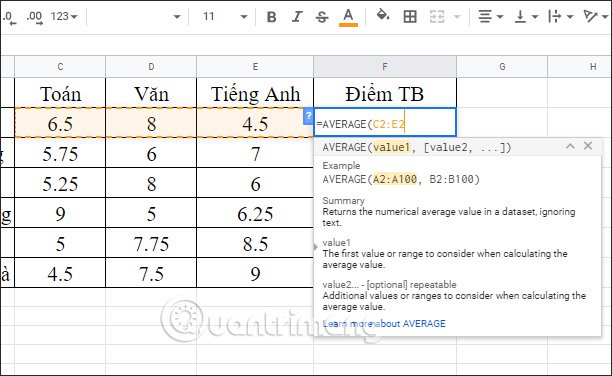
Task: Click the Tiếng Anh header cell
Action: (x=255, y=93)
